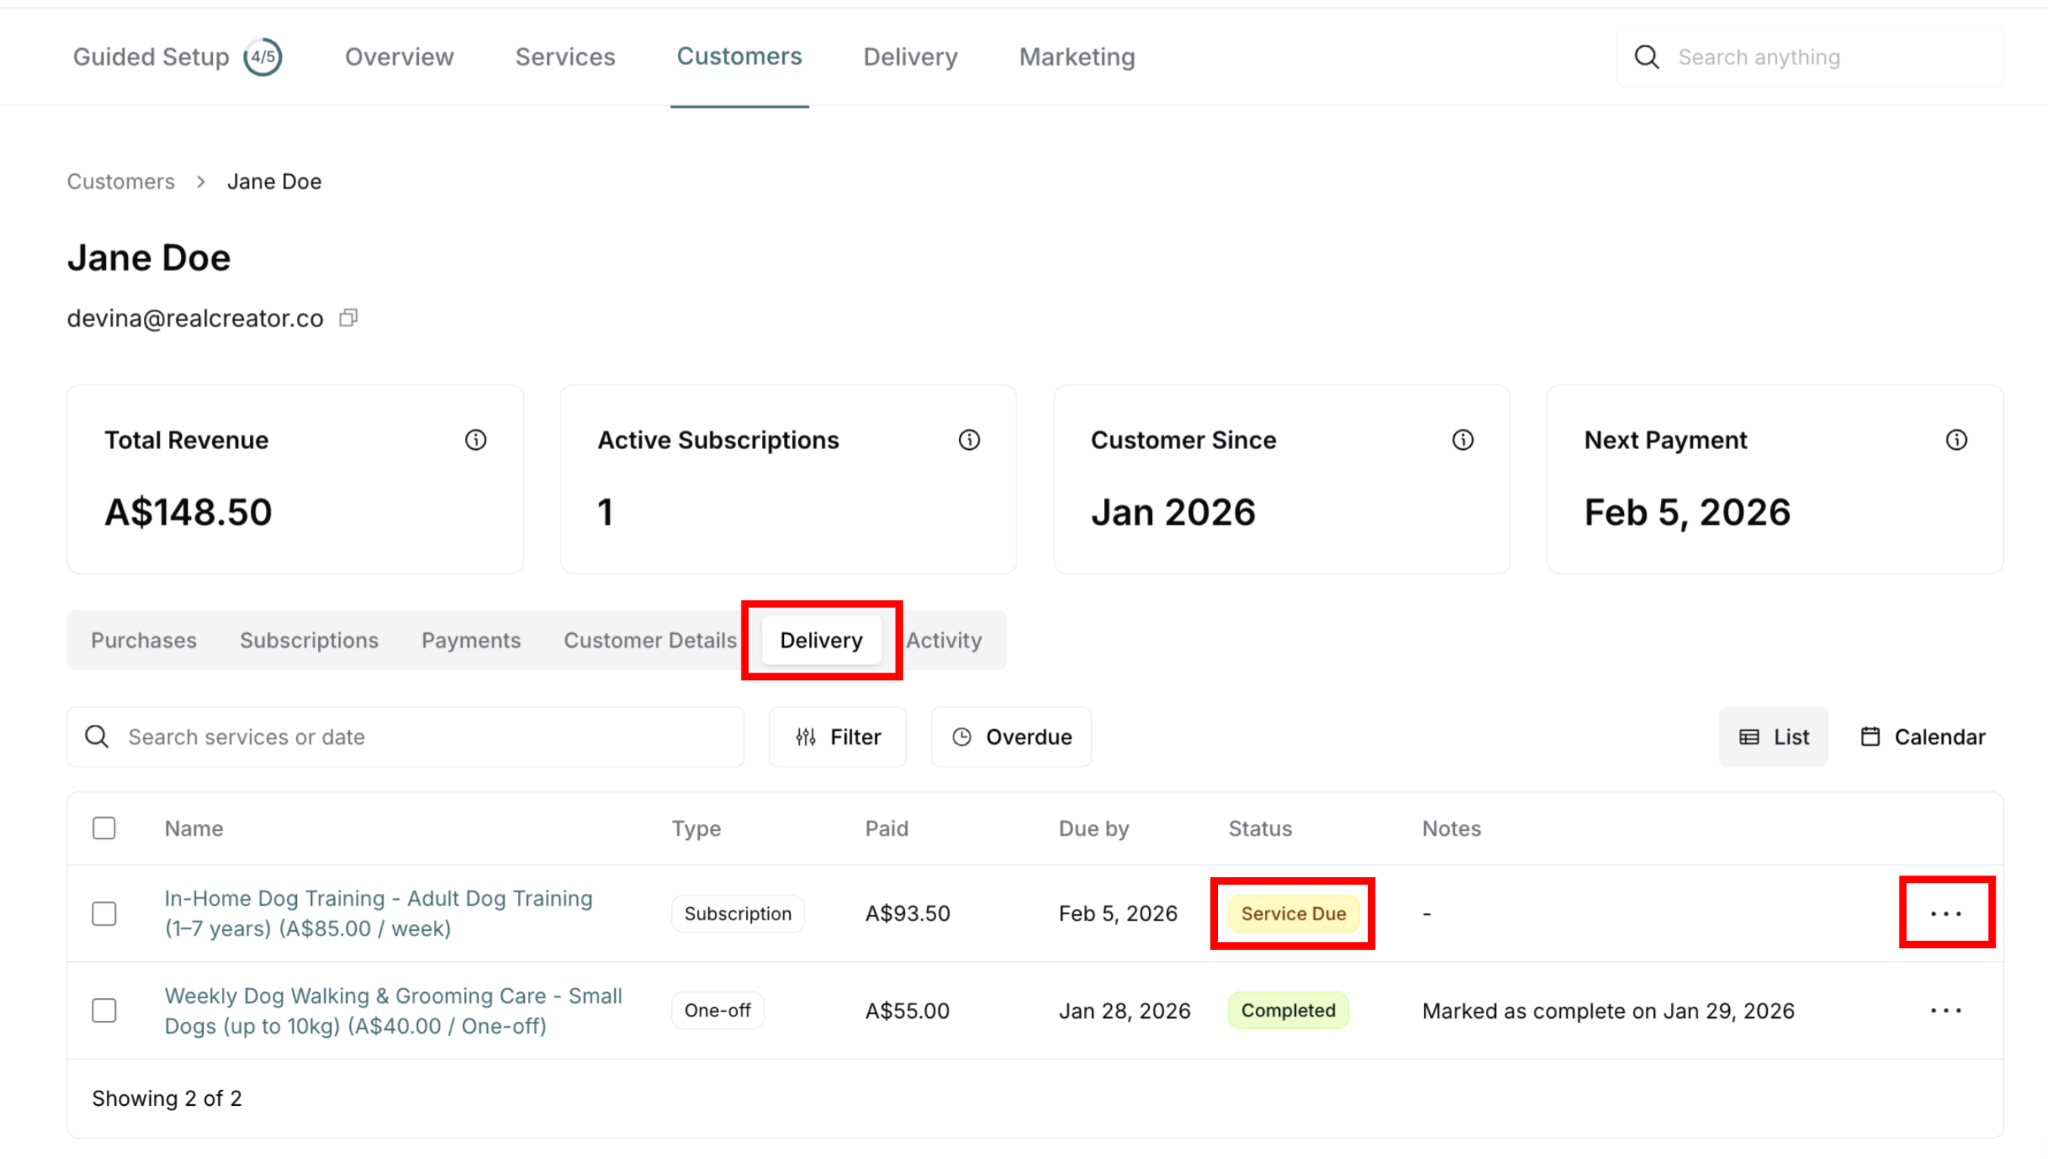Viewport: 2048px width, 1159px height.
Task: Go to Marketing in top navigation
Action: pos(1076,57)
